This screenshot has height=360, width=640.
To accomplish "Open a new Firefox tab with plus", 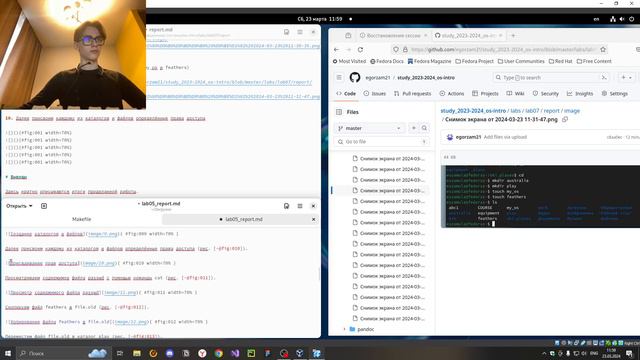I will pos(513,36).
